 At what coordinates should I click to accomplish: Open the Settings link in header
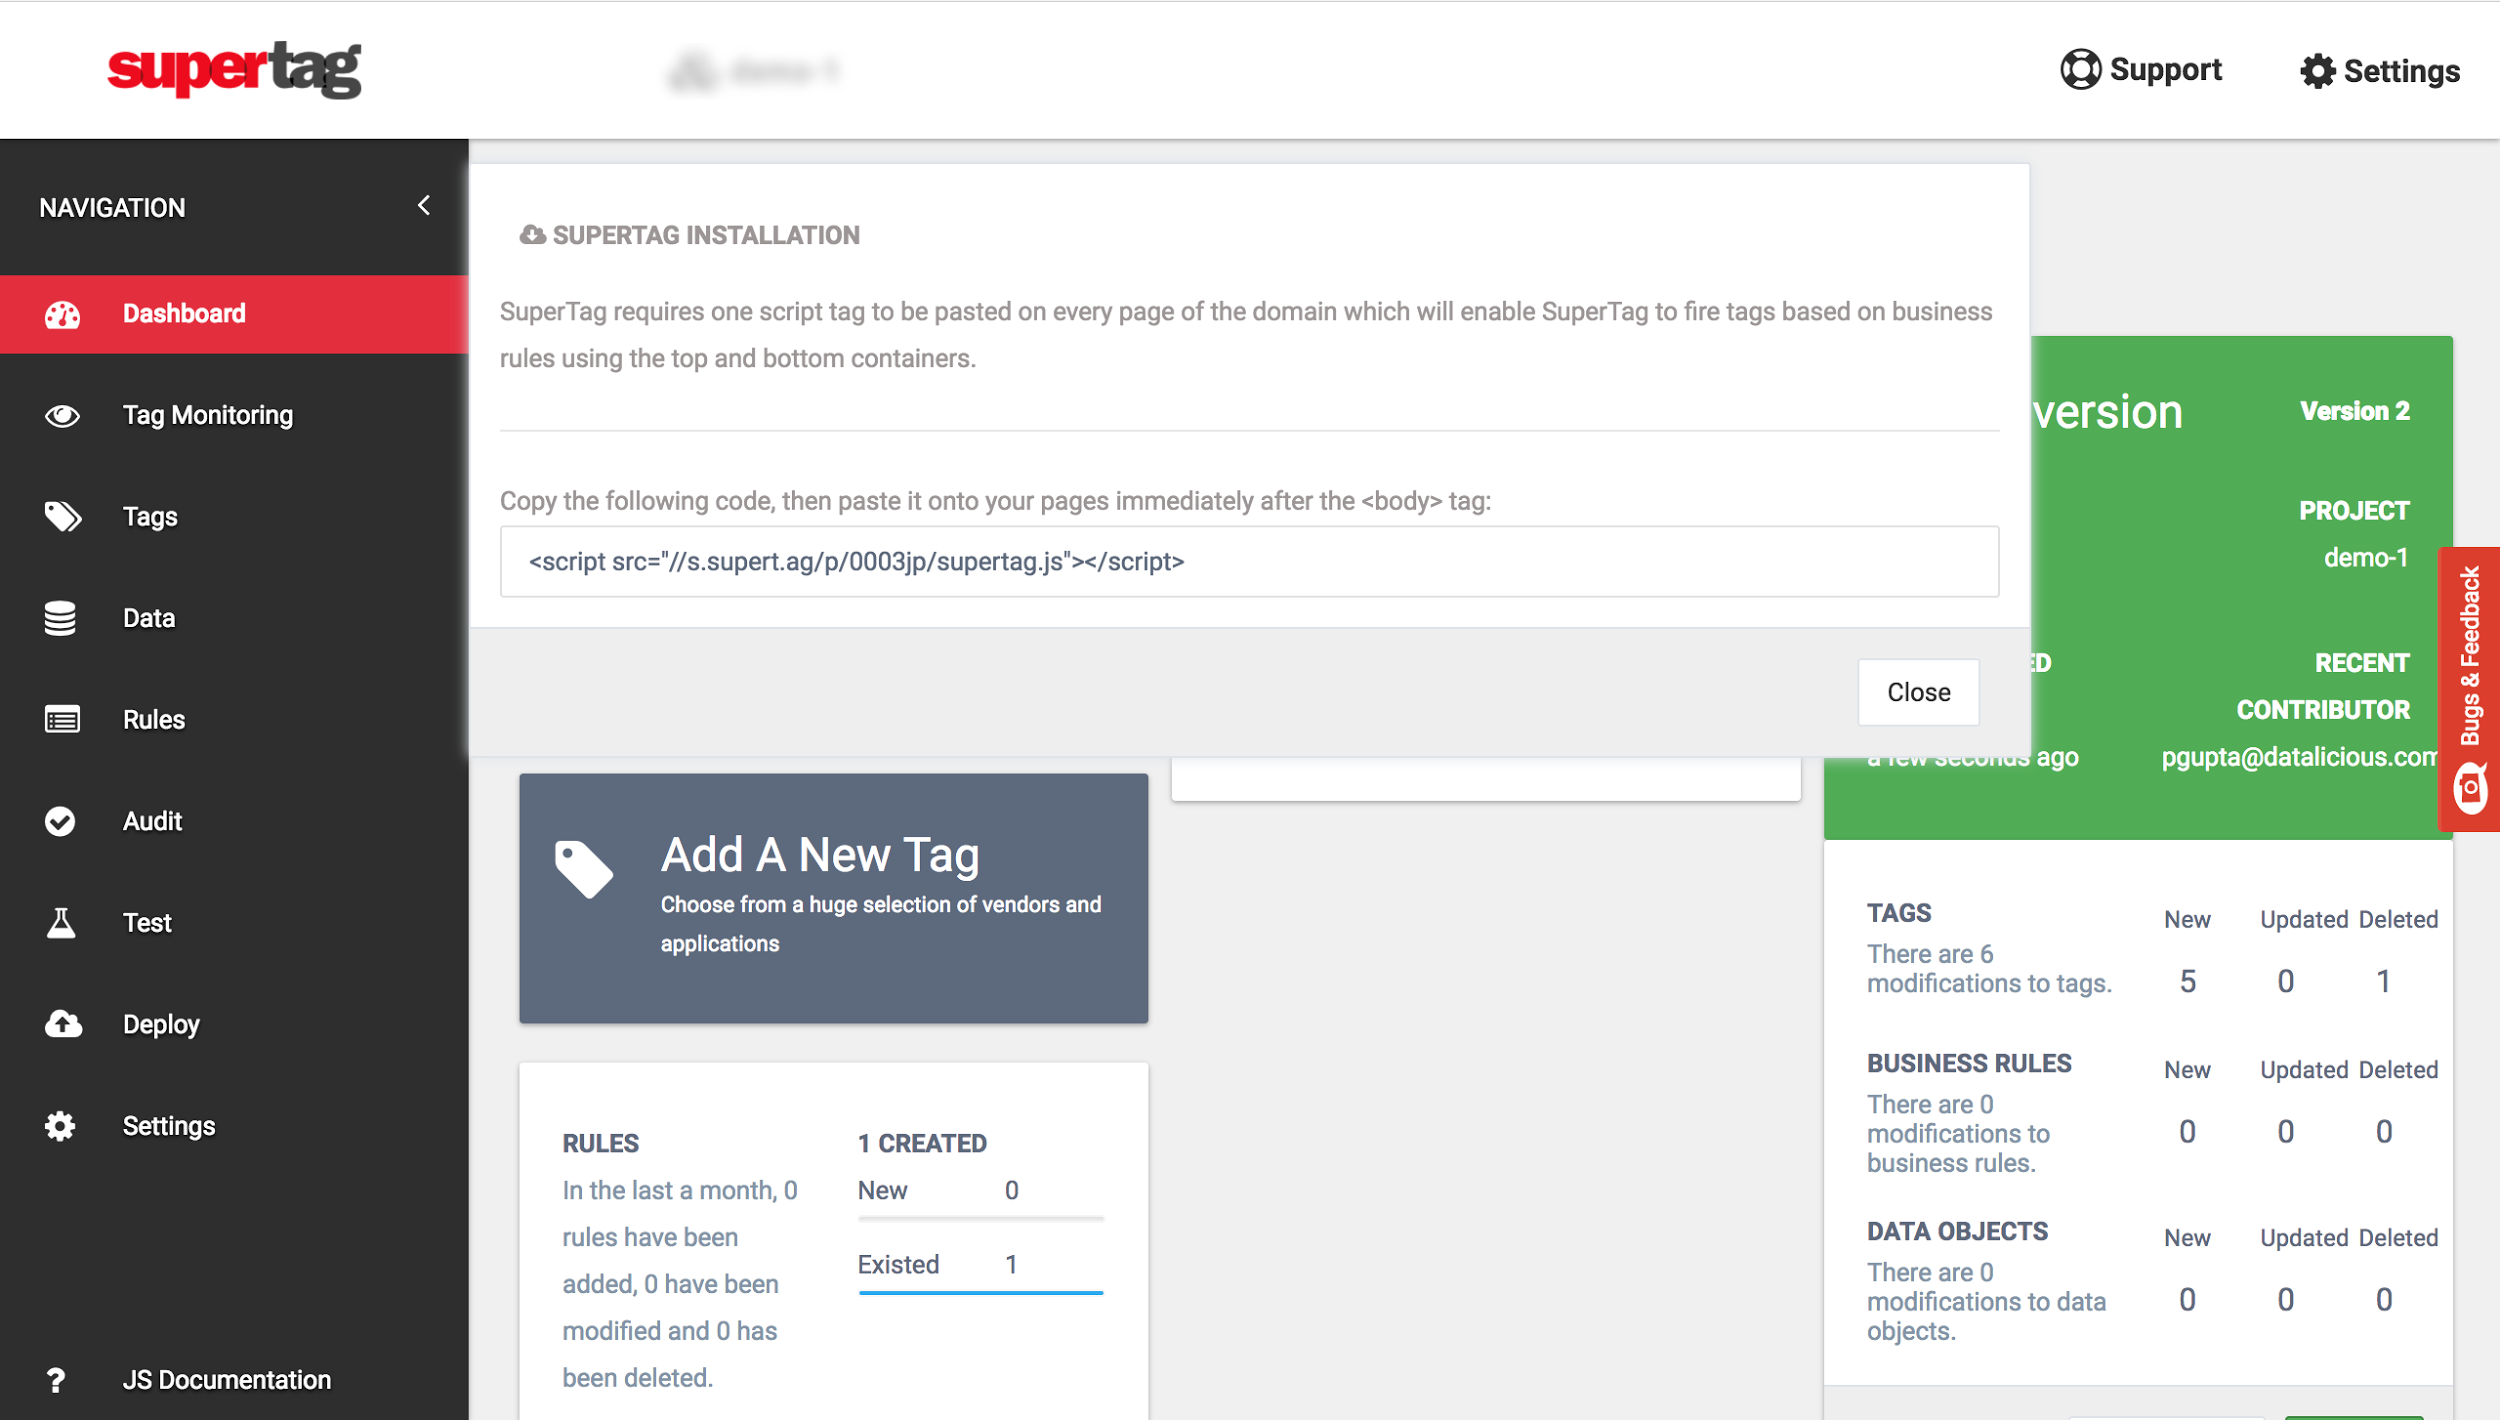pos(2379,71)
